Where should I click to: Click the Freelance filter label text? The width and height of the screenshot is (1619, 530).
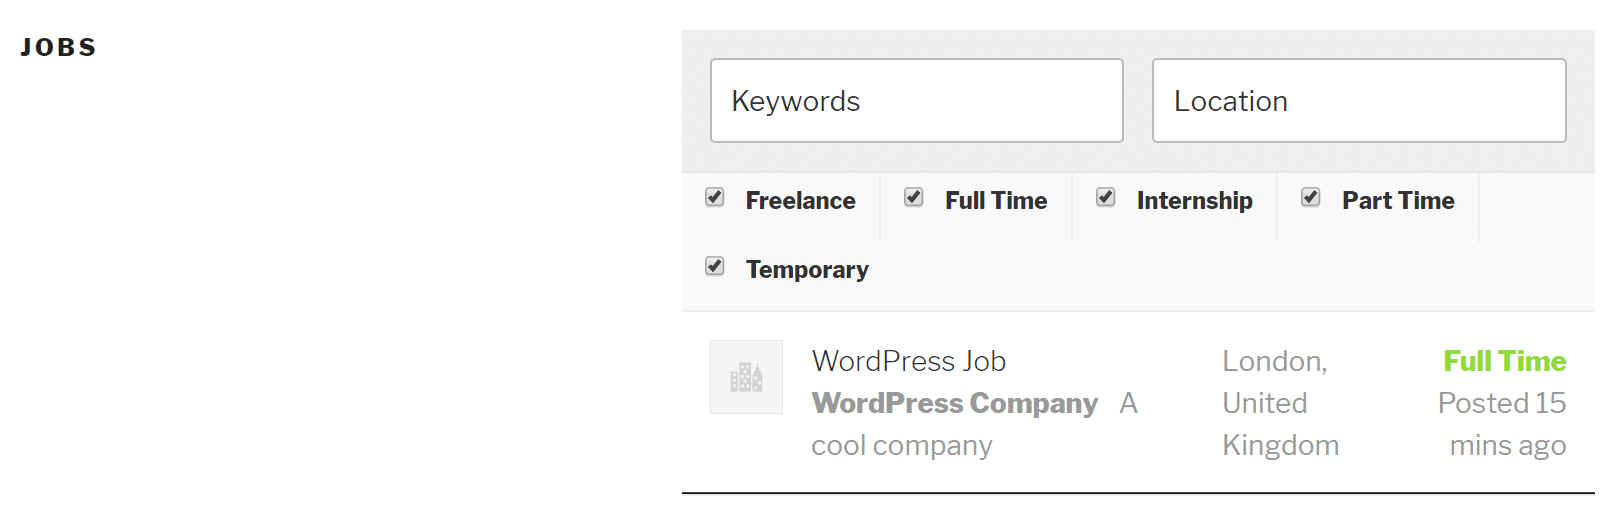pos(800,201)
